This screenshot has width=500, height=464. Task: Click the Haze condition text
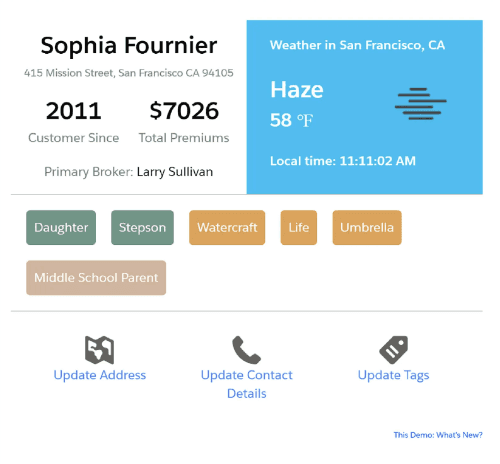(297, 90)
